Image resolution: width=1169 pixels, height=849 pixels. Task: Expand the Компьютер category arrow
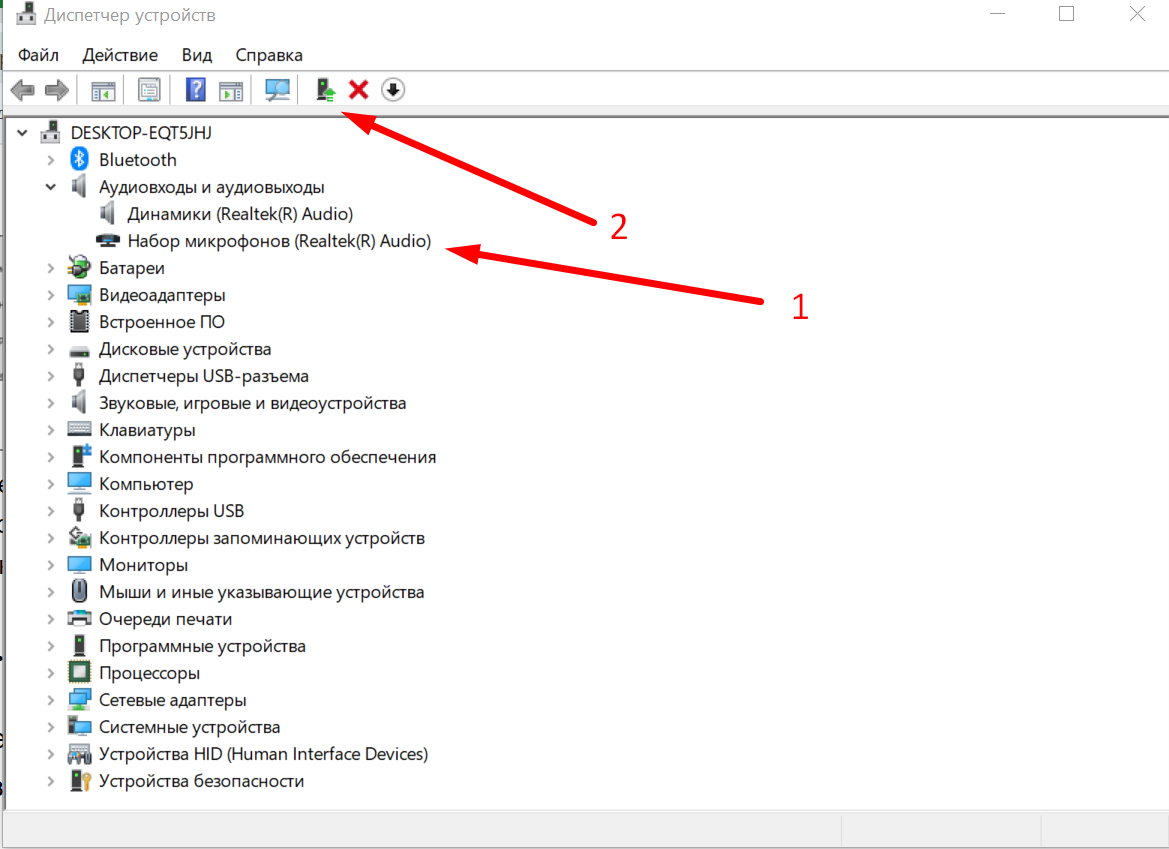(x=51, y=484)
